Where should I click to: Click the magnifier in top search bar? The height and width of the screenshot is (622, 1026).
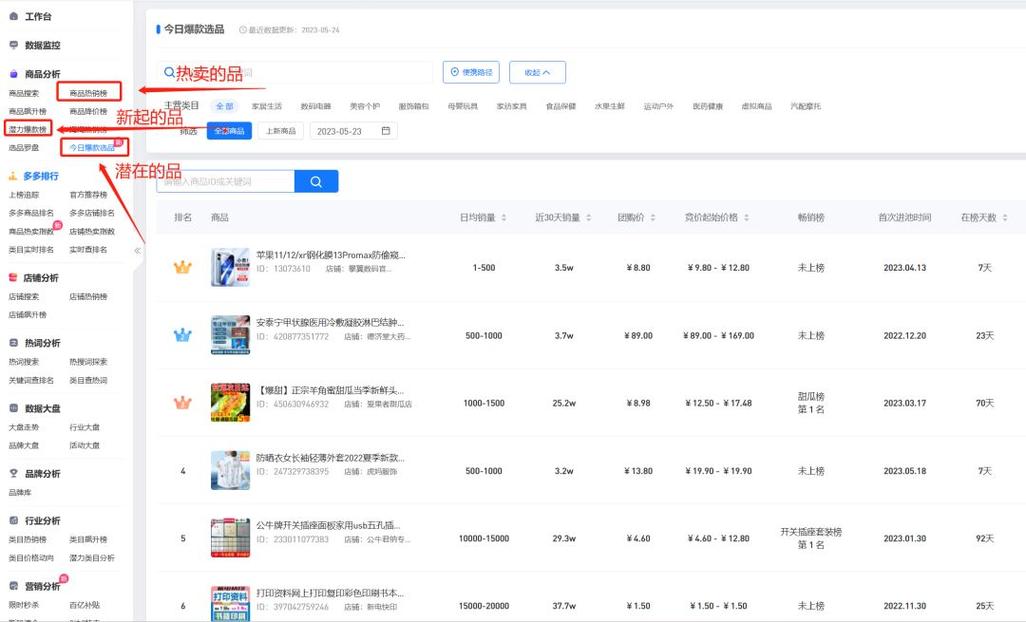tap(169, 73)
